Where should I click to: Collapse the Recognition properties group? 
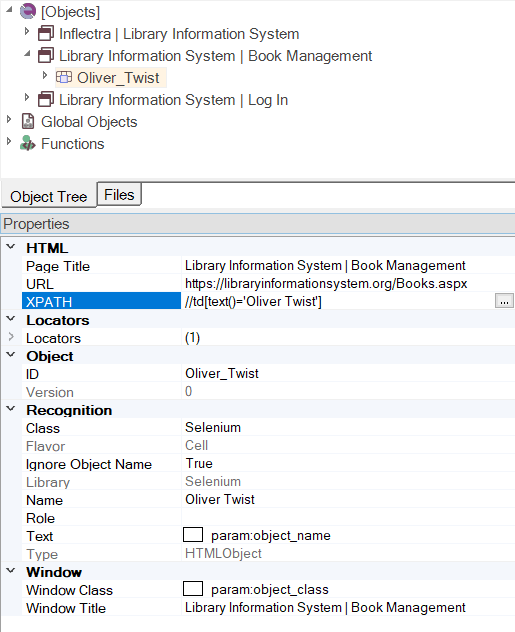[x=11, y=409]
